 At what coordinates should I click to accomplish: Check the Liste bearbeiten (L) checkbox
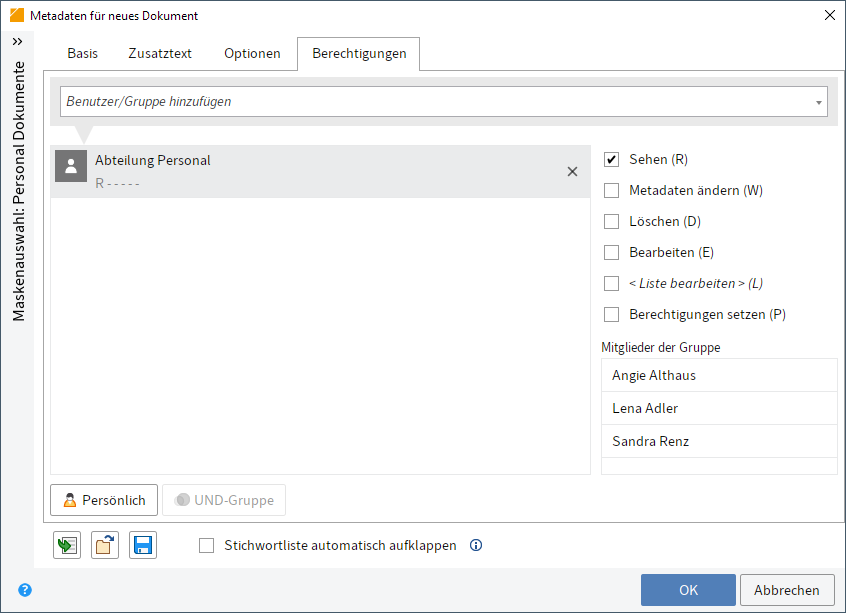pyautogui.click(x=611, y=283)
